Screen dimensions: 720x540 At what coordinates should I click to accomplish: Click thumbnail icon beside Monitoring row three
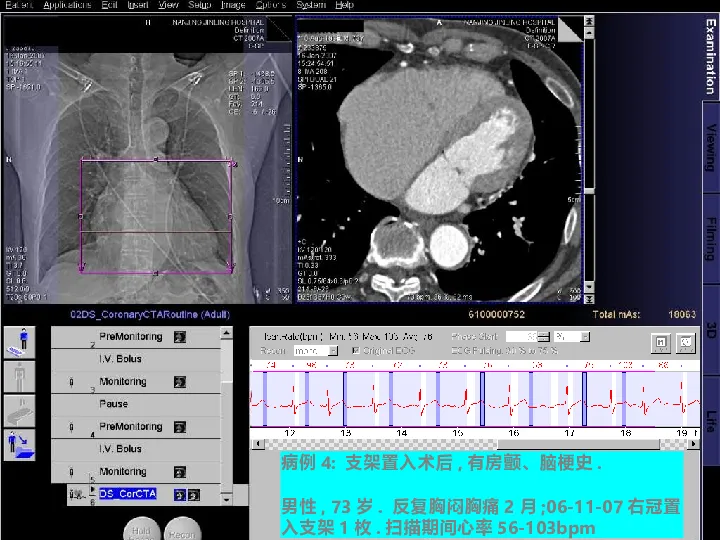[180, 382]
